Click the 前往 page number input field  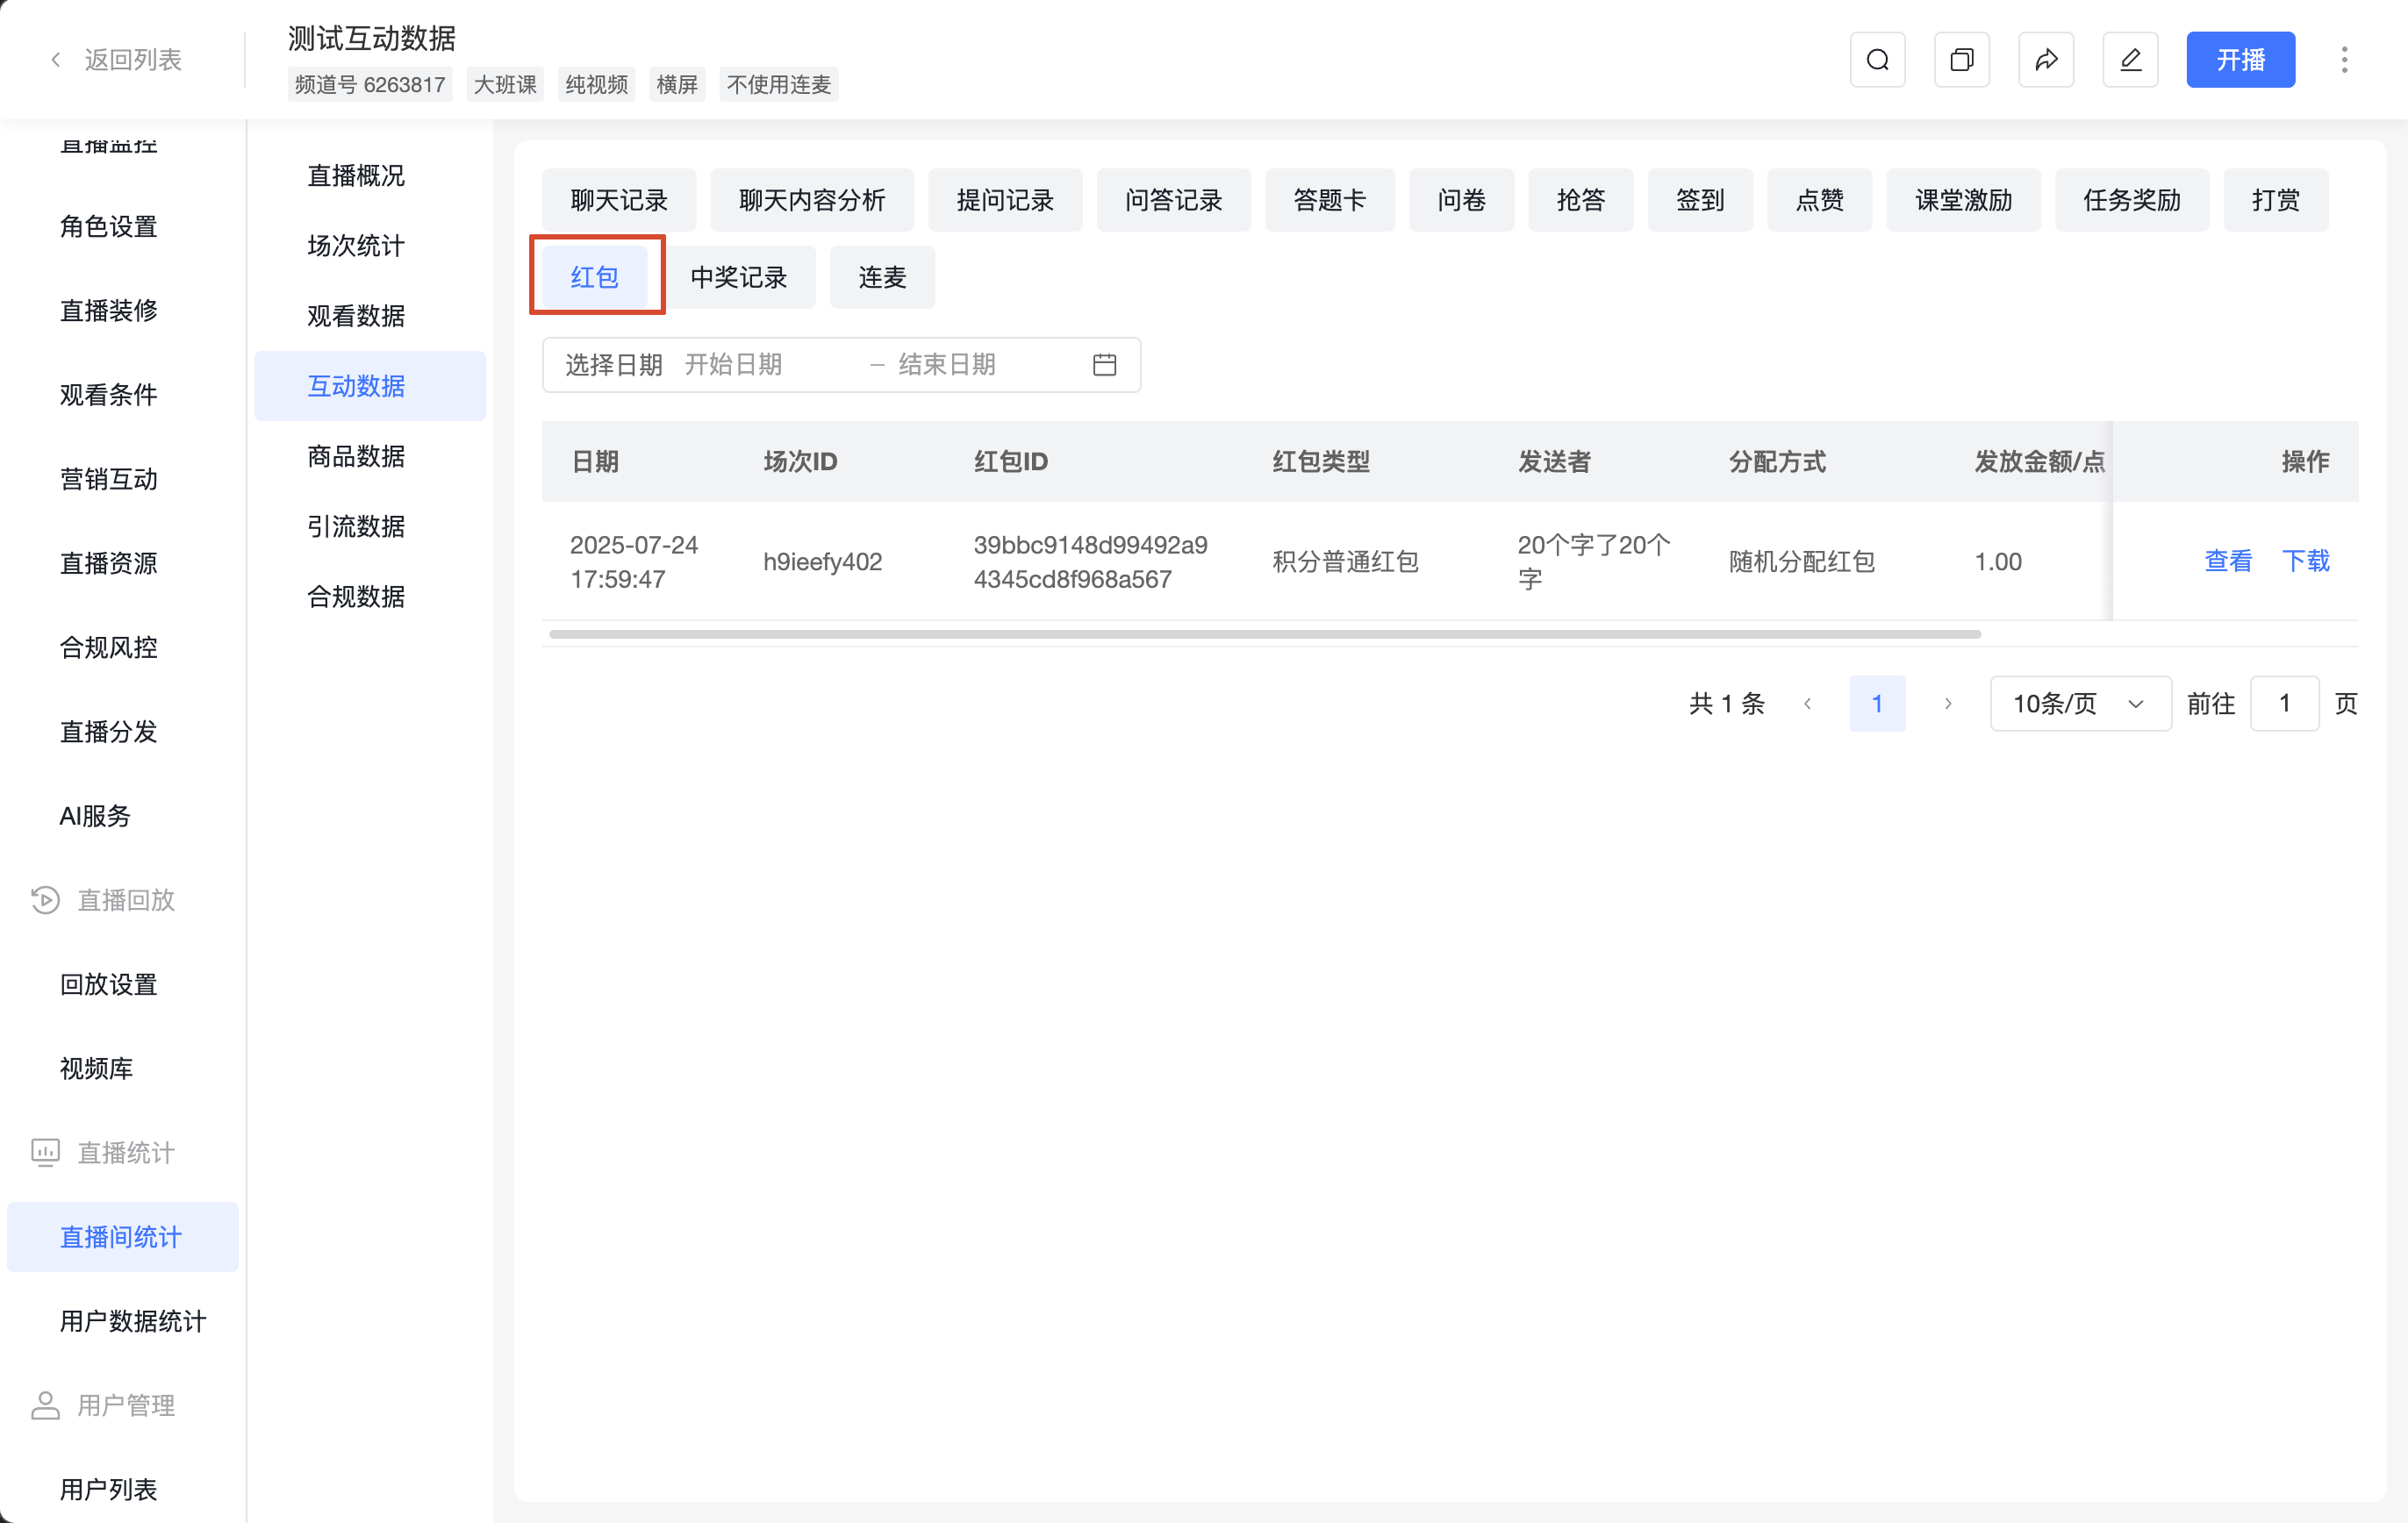pyautogui.click(x=2284, y=704)
